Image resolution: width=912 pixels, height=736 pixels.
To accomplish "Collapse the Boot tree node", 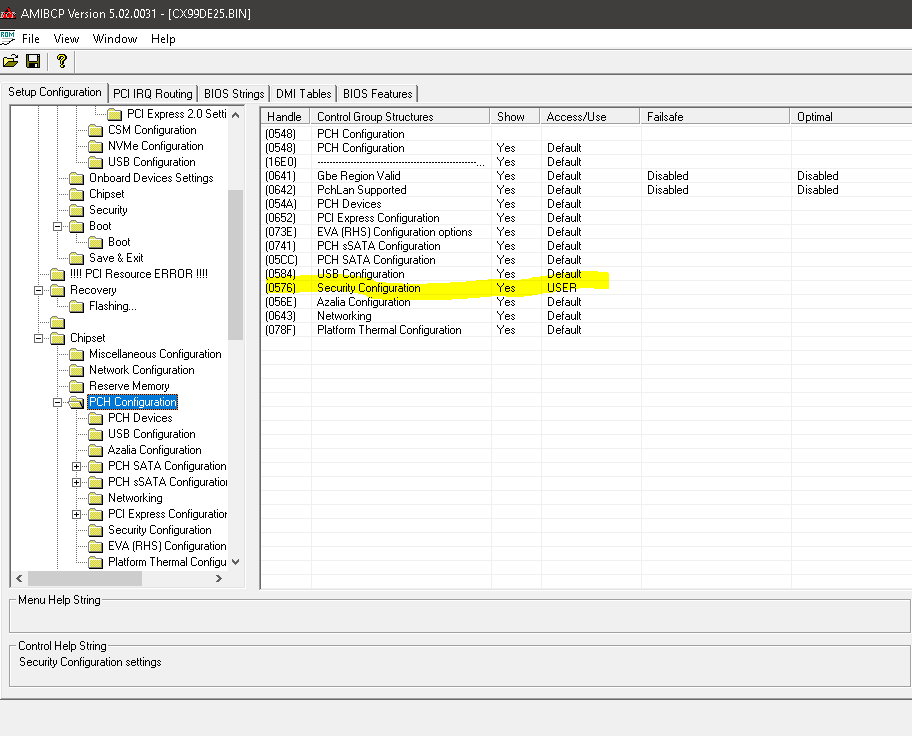I will click(57, 226).
